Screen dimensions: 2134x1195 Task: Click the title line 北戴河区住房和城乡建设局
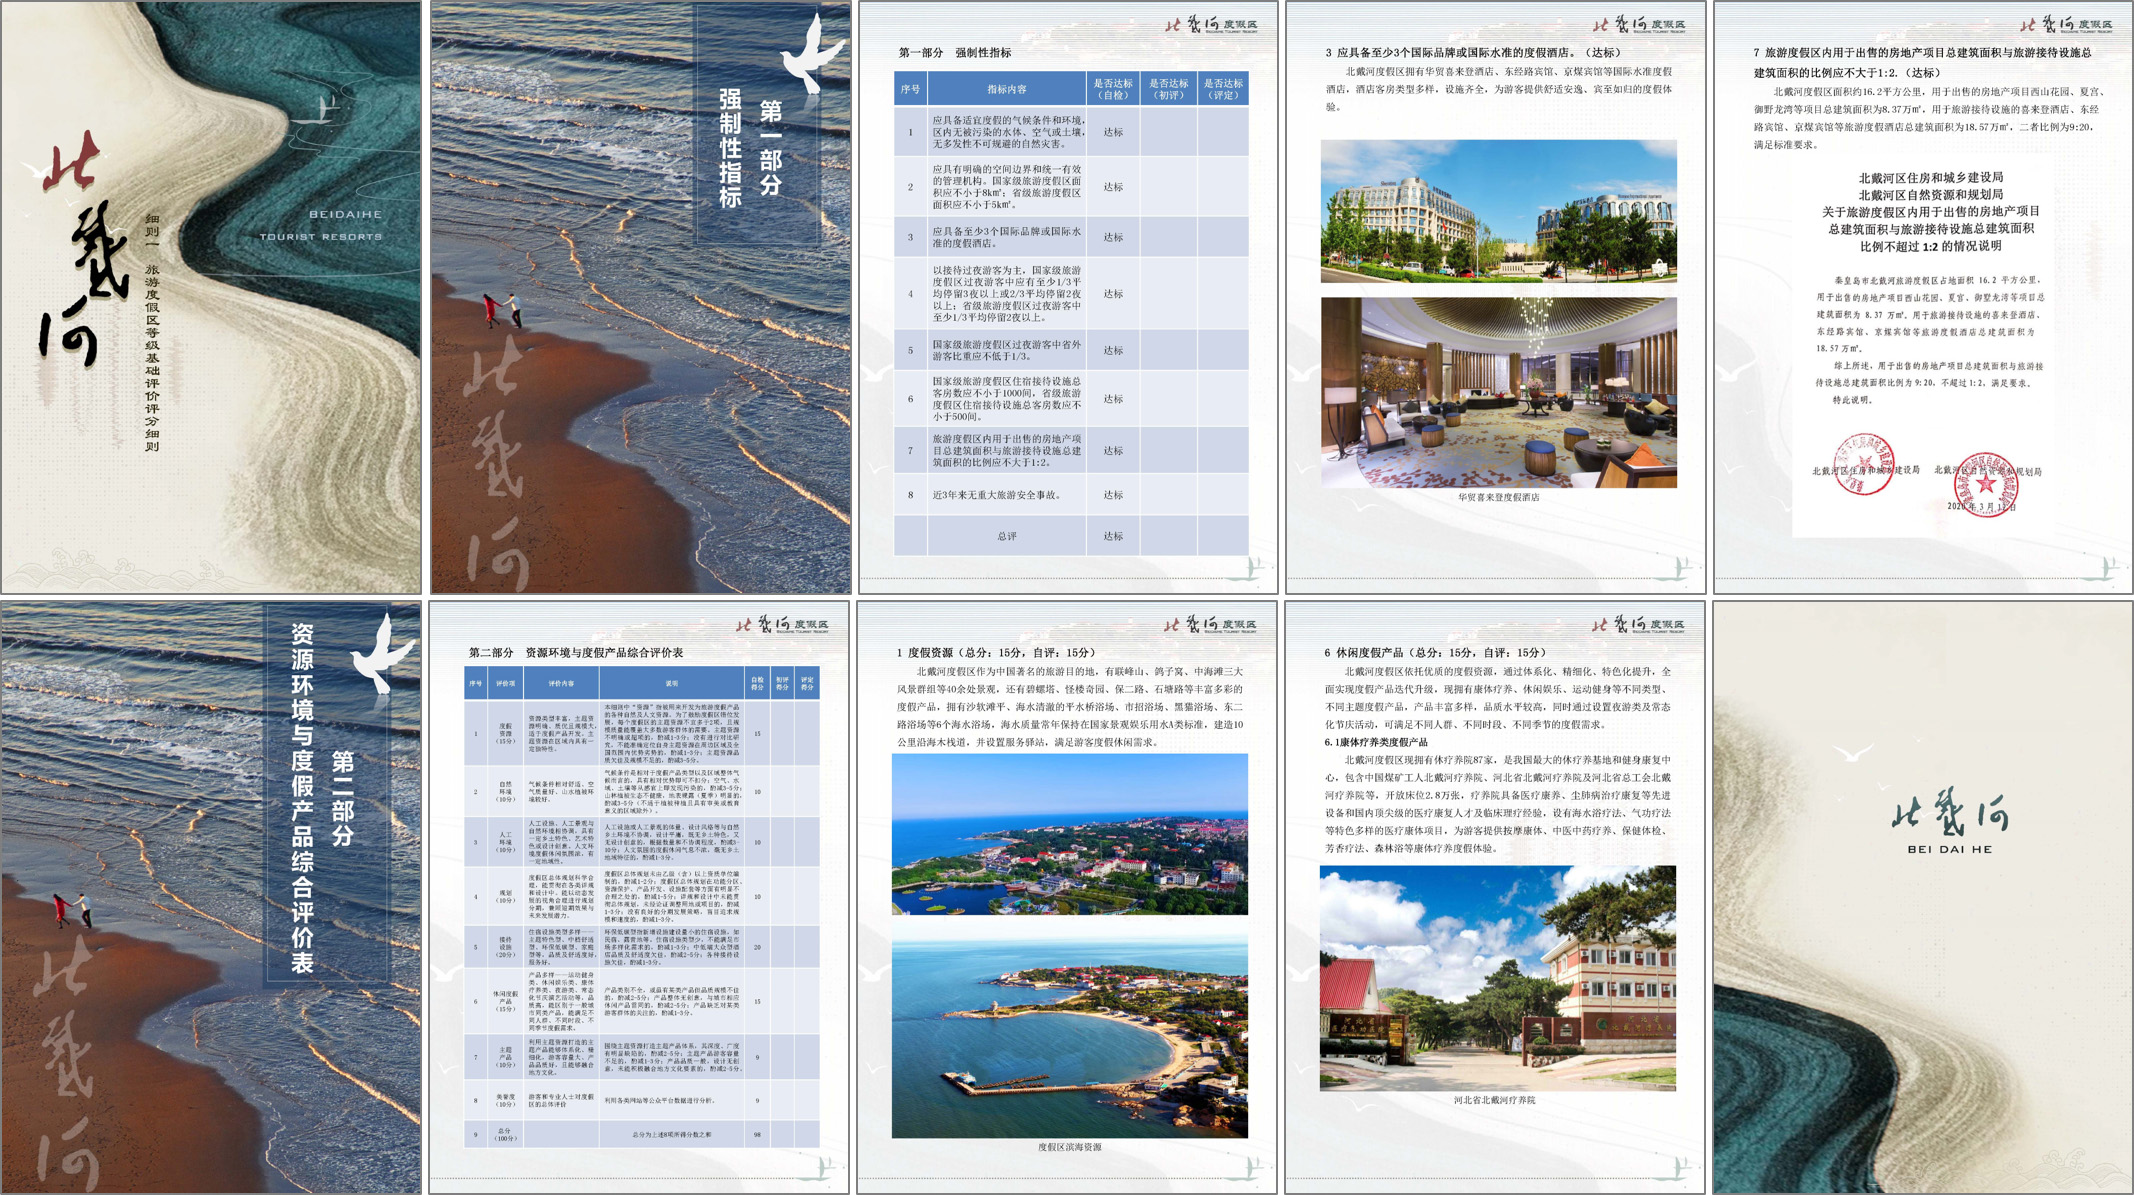tap(1930, 178)
